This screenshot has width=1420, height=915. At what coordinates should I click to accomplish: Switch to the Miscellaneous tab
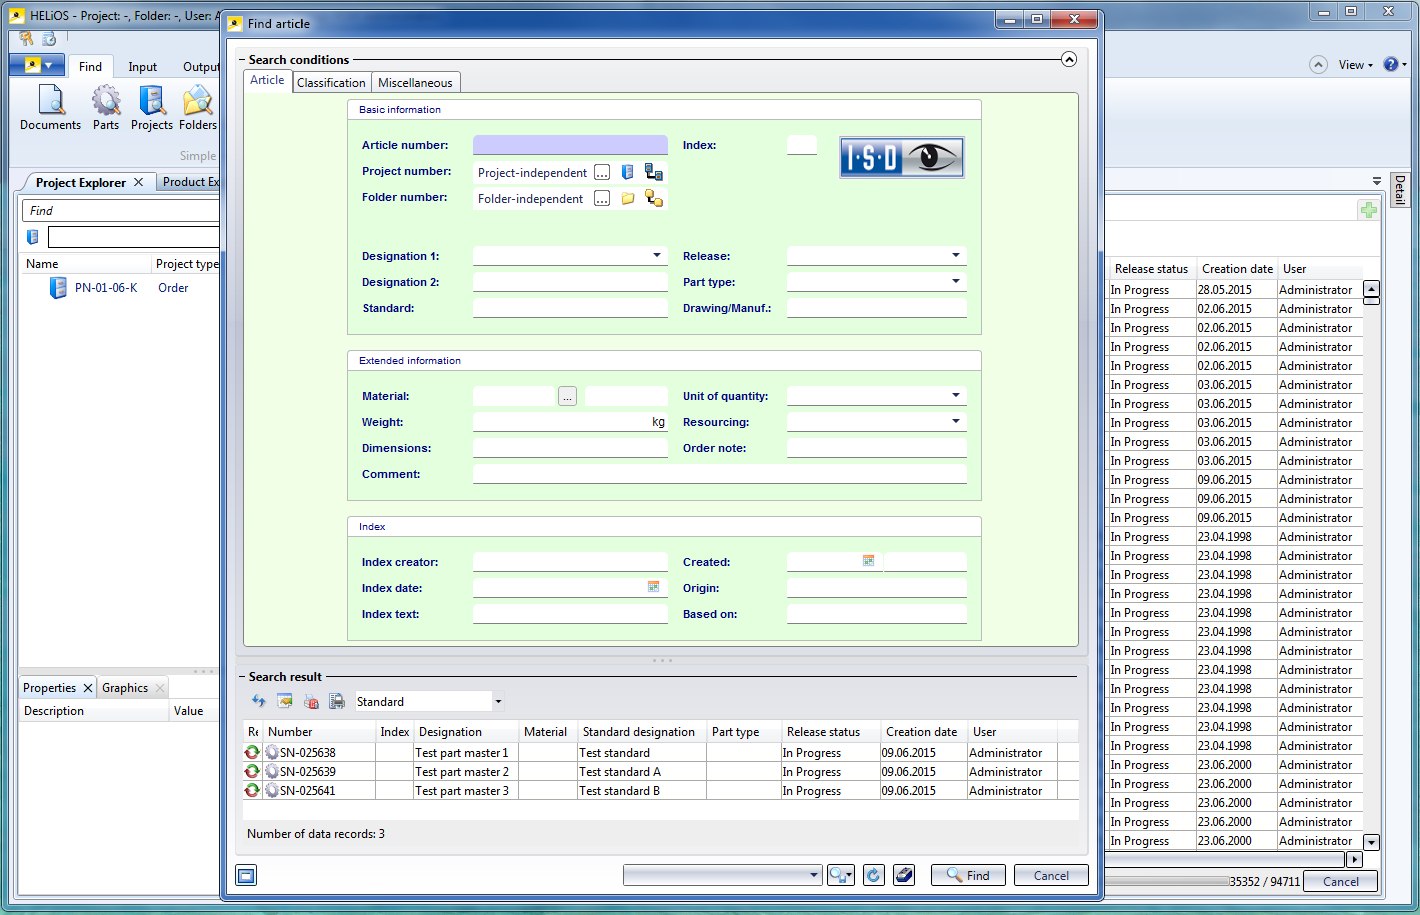(x=415, y=83)
